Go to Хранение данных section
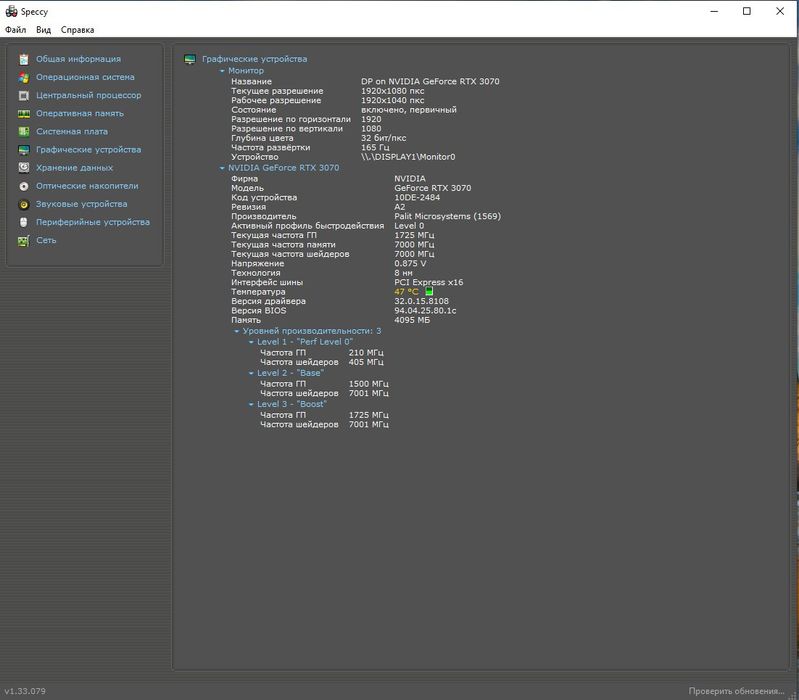Viewport: 799px width, 700px height. pyautogui.click(x=74, y=168)
